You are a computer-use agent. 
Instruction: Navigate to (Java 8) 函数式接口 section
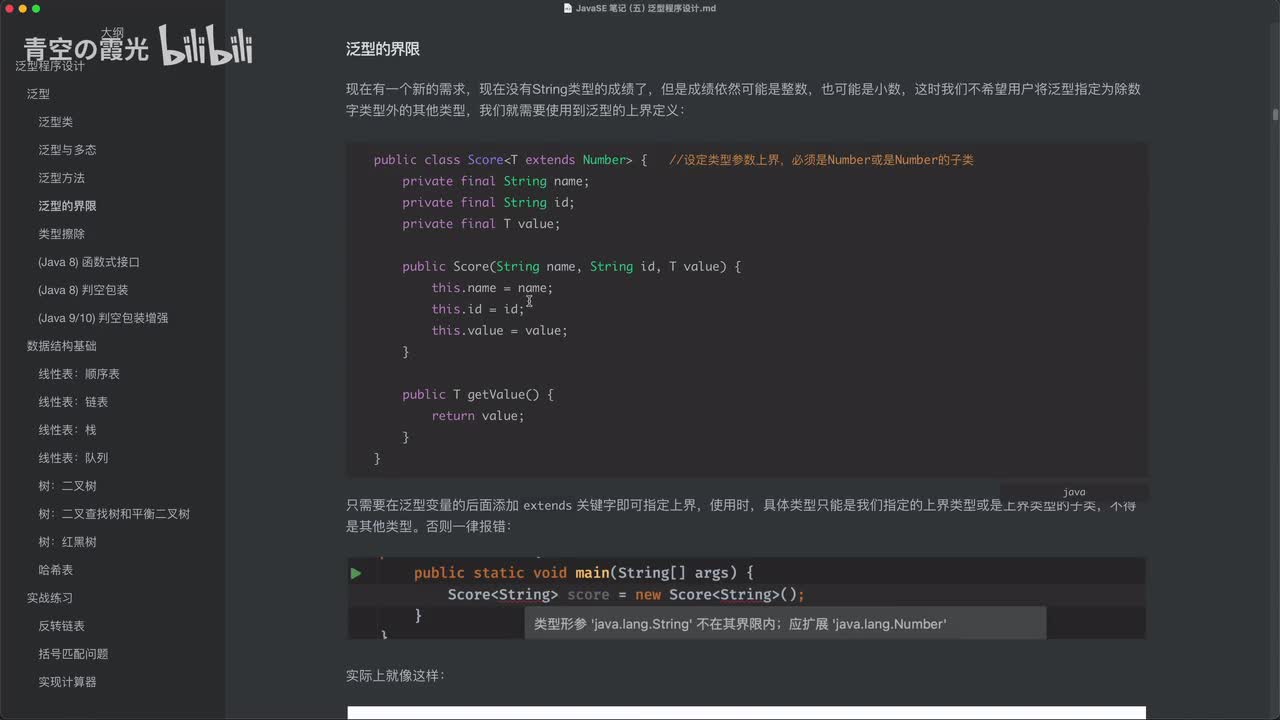(x=89, y=262)
